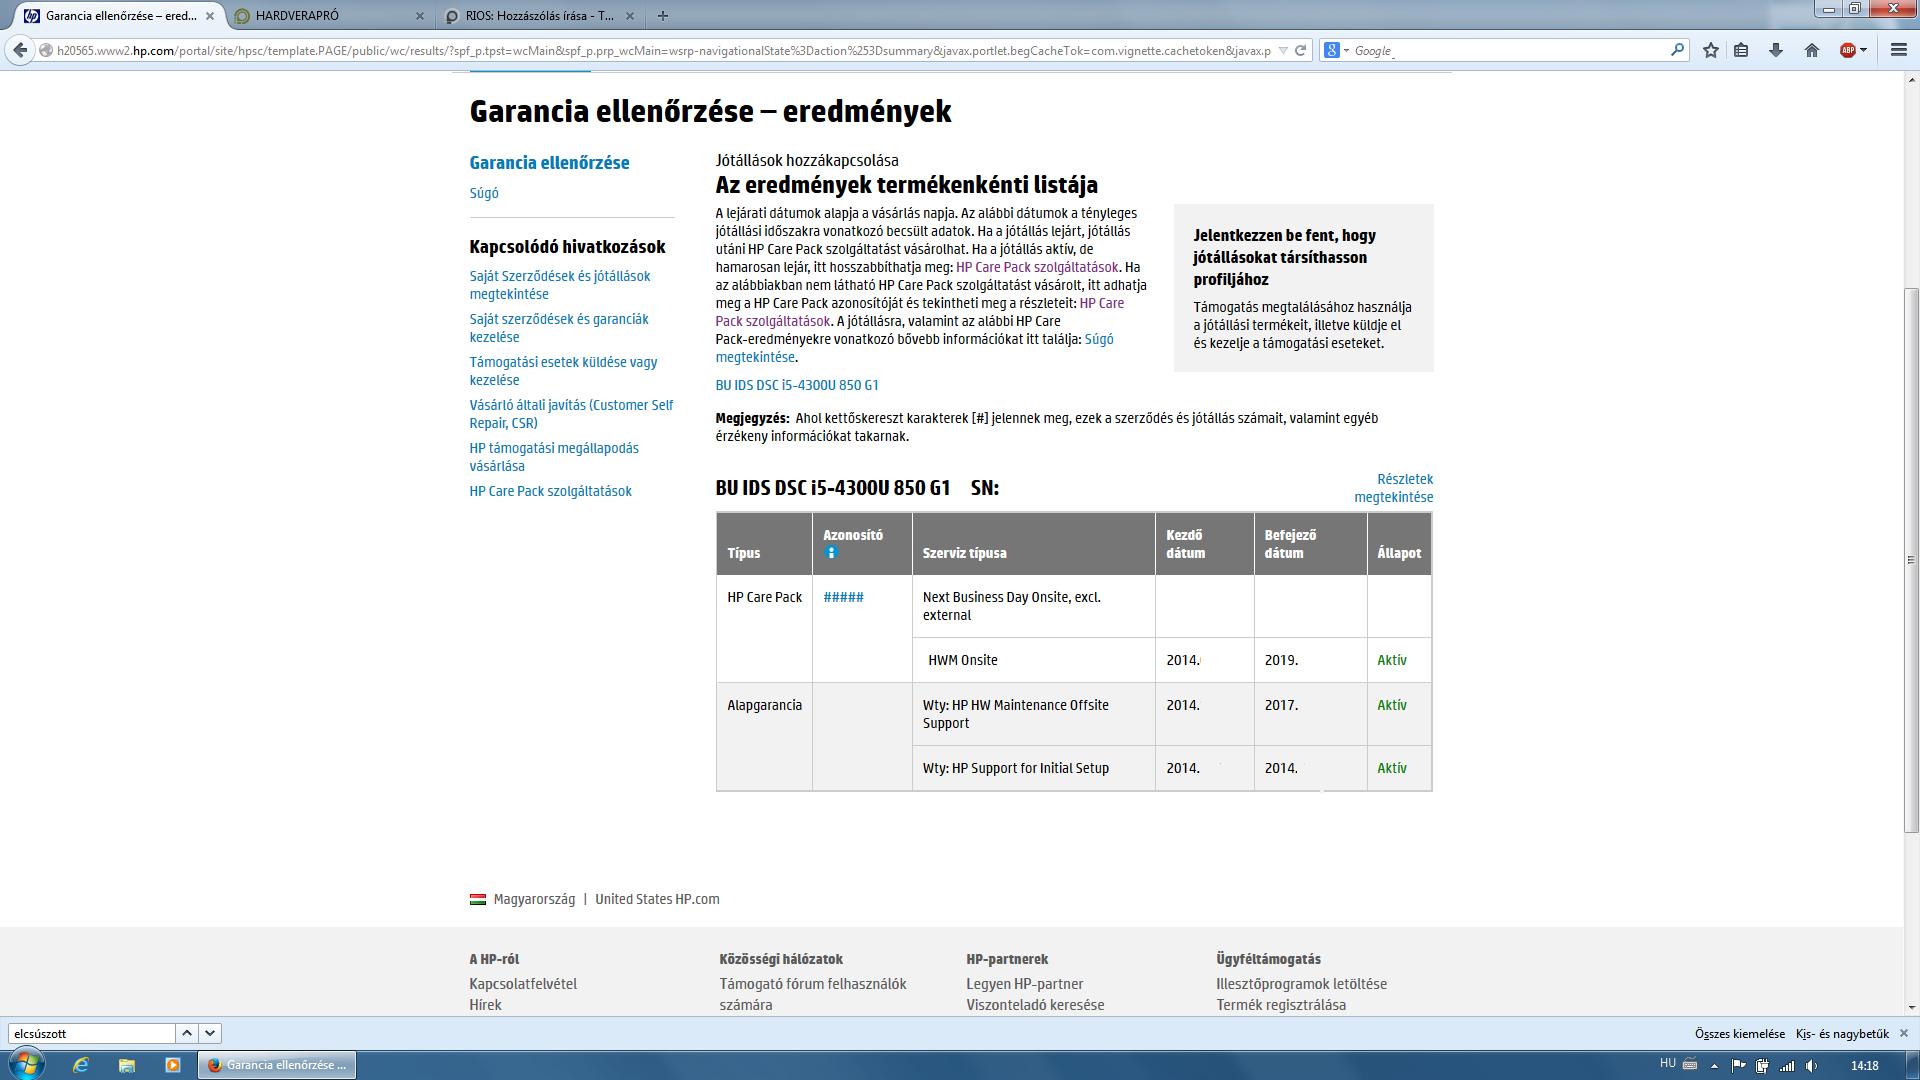Image resolution: width=1920 pixels, height=1080 pixels.
Task: Open the Garancia ellenőrzése sidebar link
Action: [x=549, y=162]
